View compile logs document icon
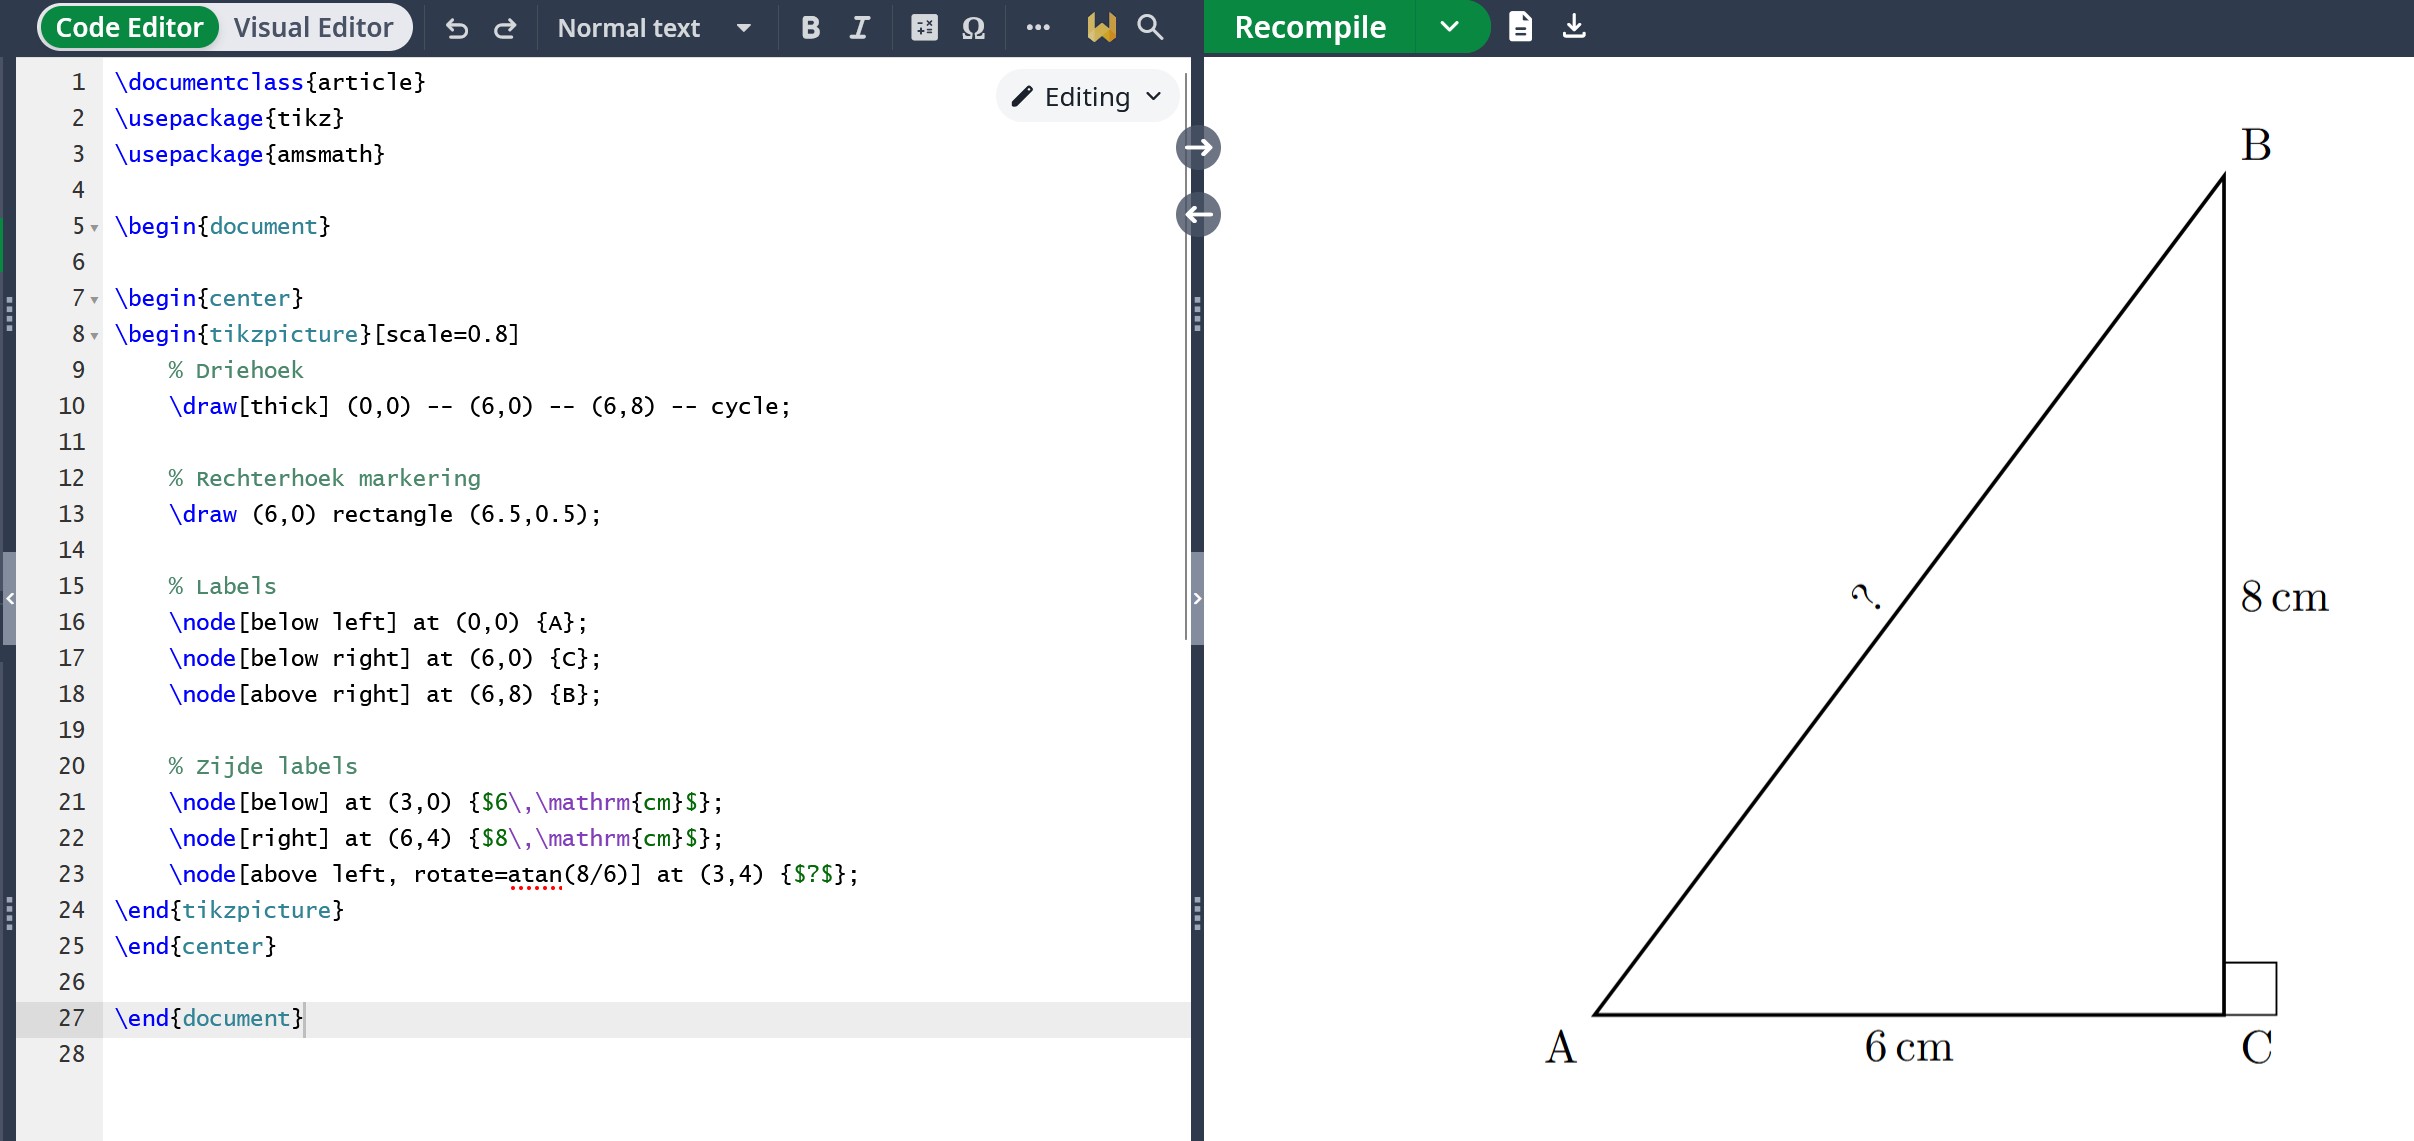2414x1141 pixels. 1520,26
